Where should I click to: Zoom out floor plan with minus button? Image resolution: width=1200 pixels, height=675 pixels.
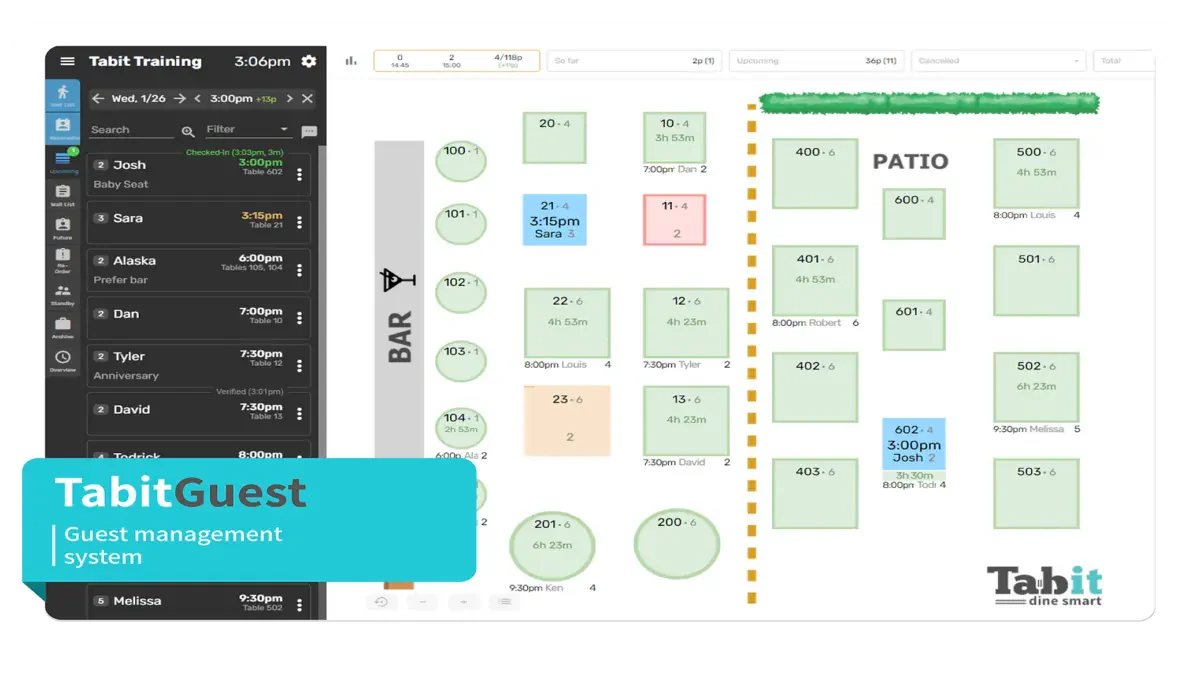(x=422, y=602)
